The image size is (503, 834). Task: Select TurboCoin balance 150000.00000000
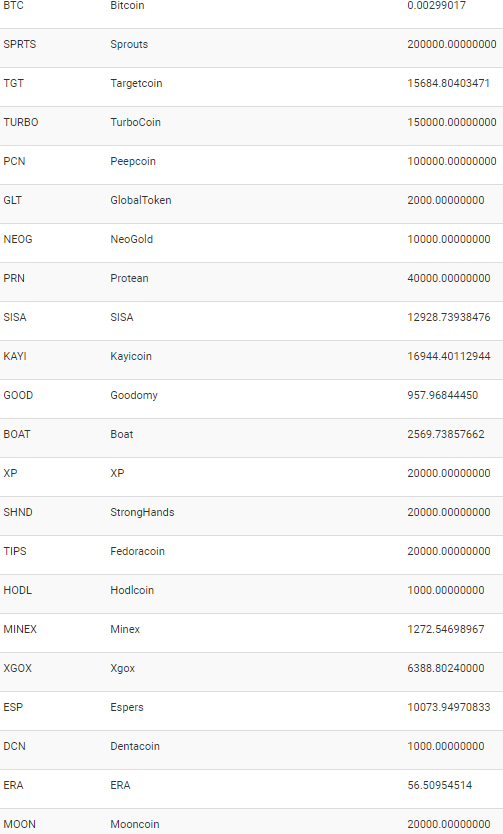[452, 122]
